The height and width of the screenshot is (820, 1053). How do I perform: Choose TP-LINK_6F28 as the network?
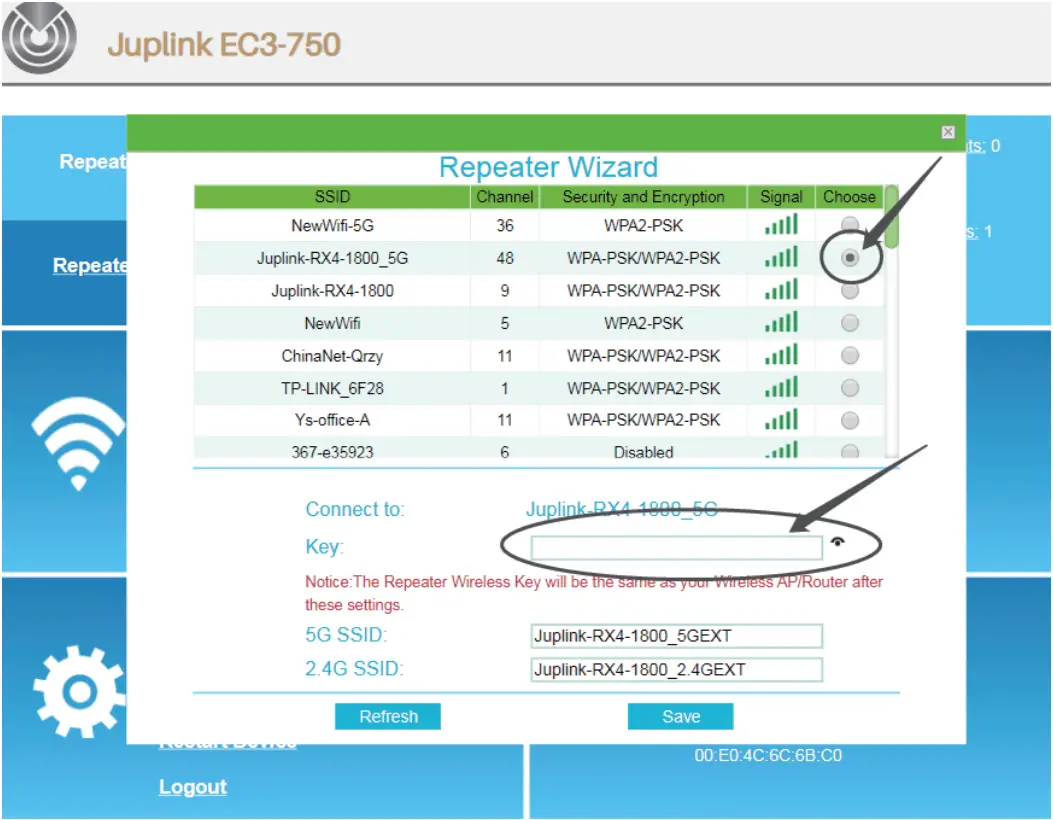(x=849, y=388)
